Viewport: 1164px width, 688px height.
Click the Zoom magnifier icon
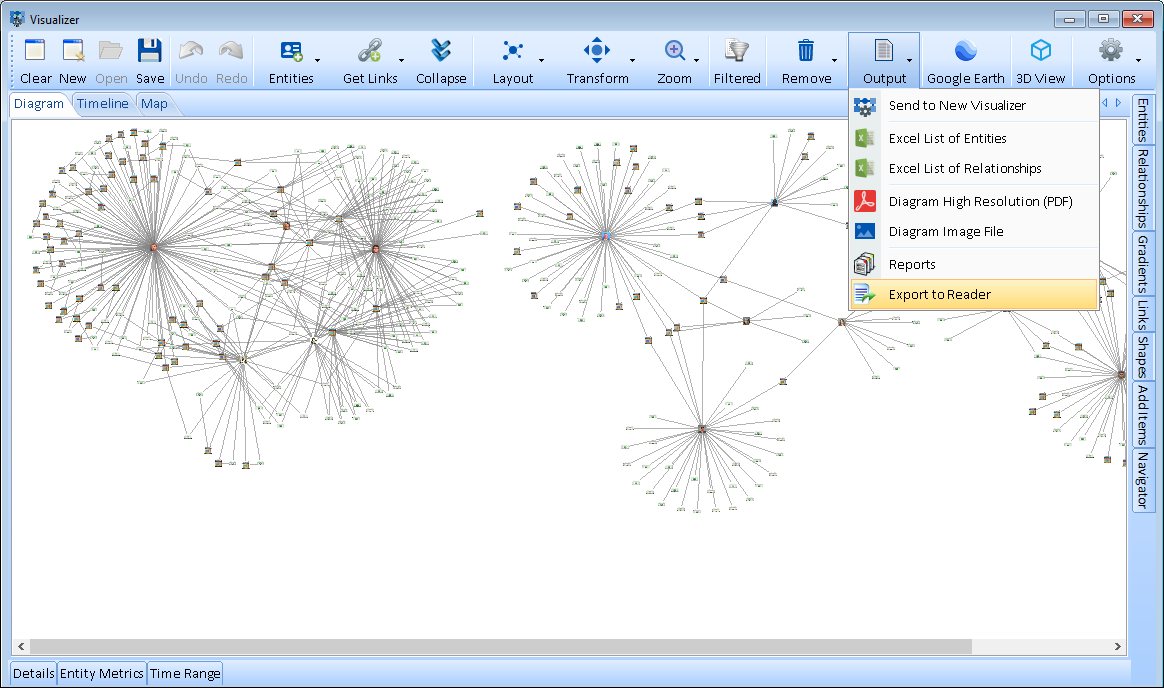674,50
